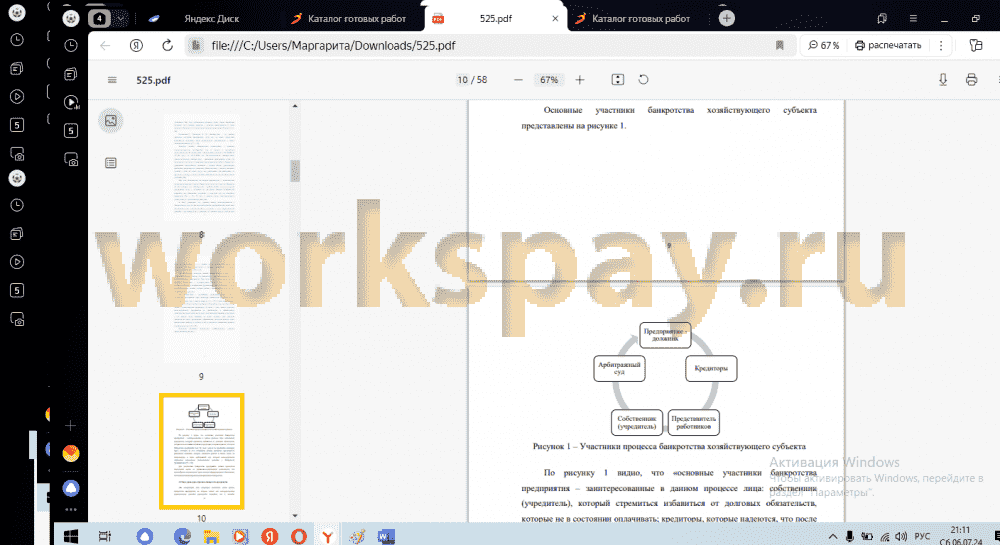Bookmark this page in the address bar
The width and height of the screenshot is (1000, 545).
click(779, 45)
